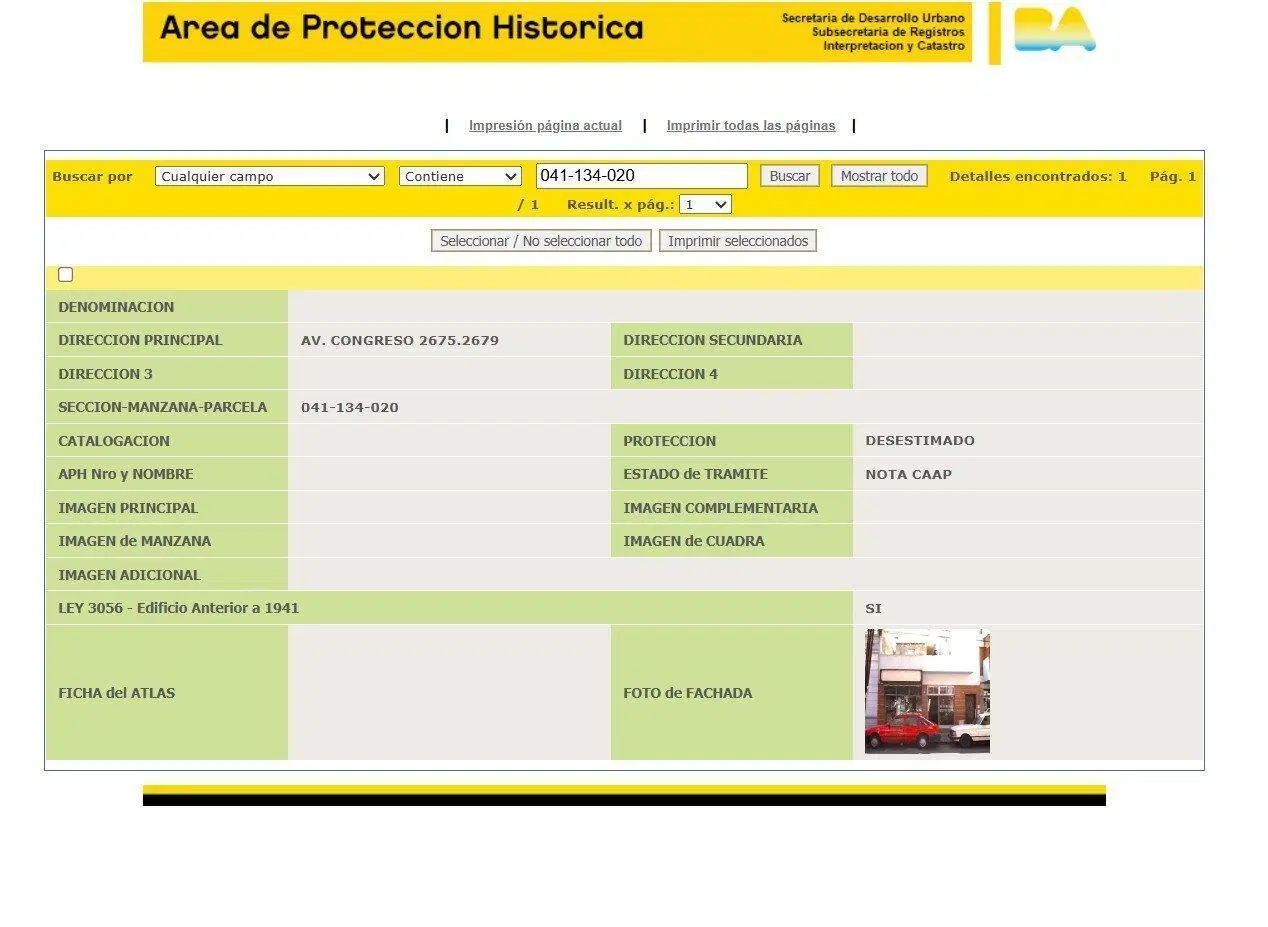Image resolution: width=1268 pixels, height=927 pixels.
Task: Click the IMAGEN ADICIONAL label
Action: 130,575
